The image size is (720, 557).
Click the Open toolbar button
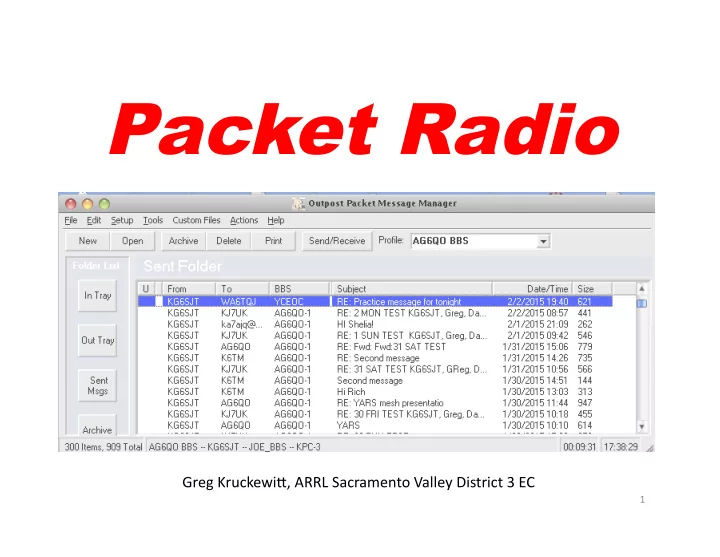[x=132, y=241]
